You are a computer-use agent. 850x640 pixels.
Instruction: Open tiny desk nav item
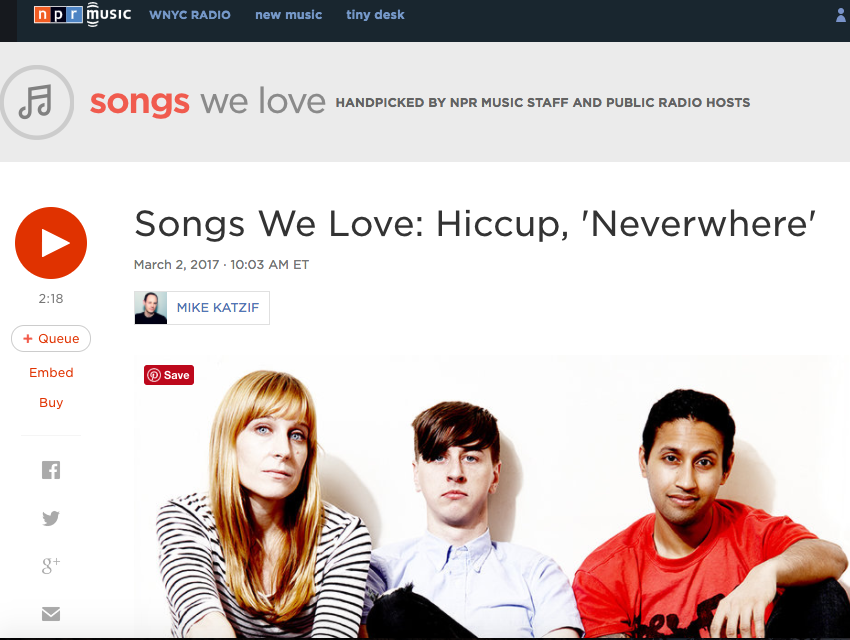tap(375, 15)
